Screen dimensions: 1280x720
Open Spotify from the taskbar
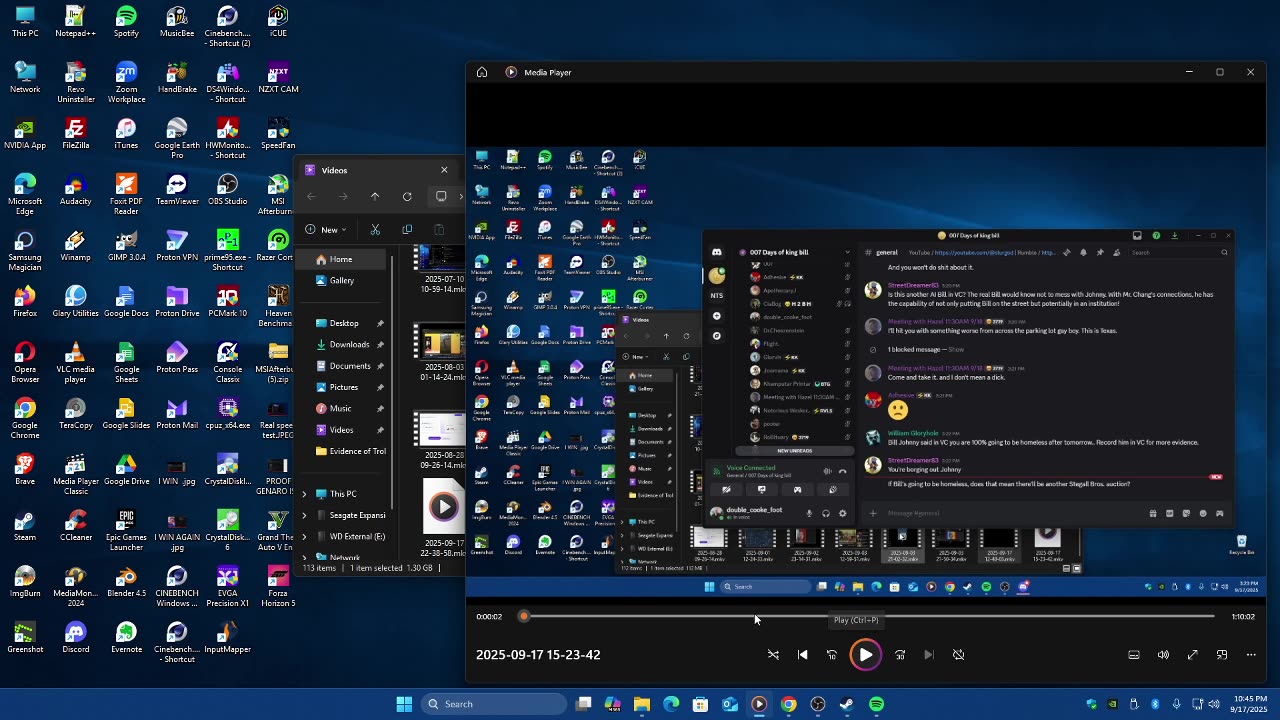click(x=876, y=704)
